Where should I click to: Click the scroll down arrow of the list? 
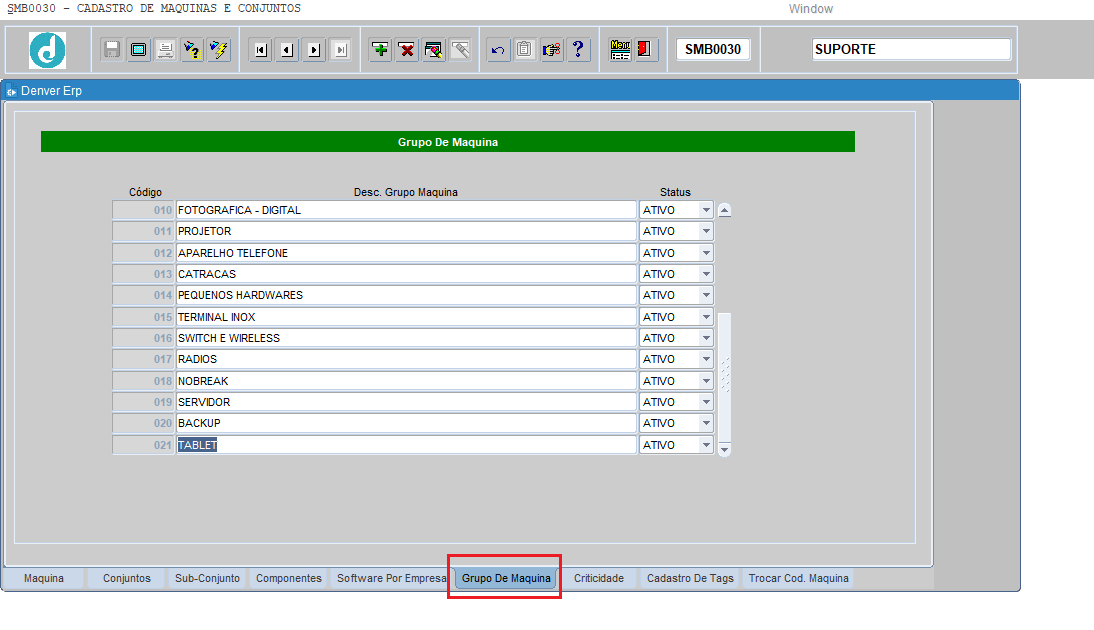(724, 449)
